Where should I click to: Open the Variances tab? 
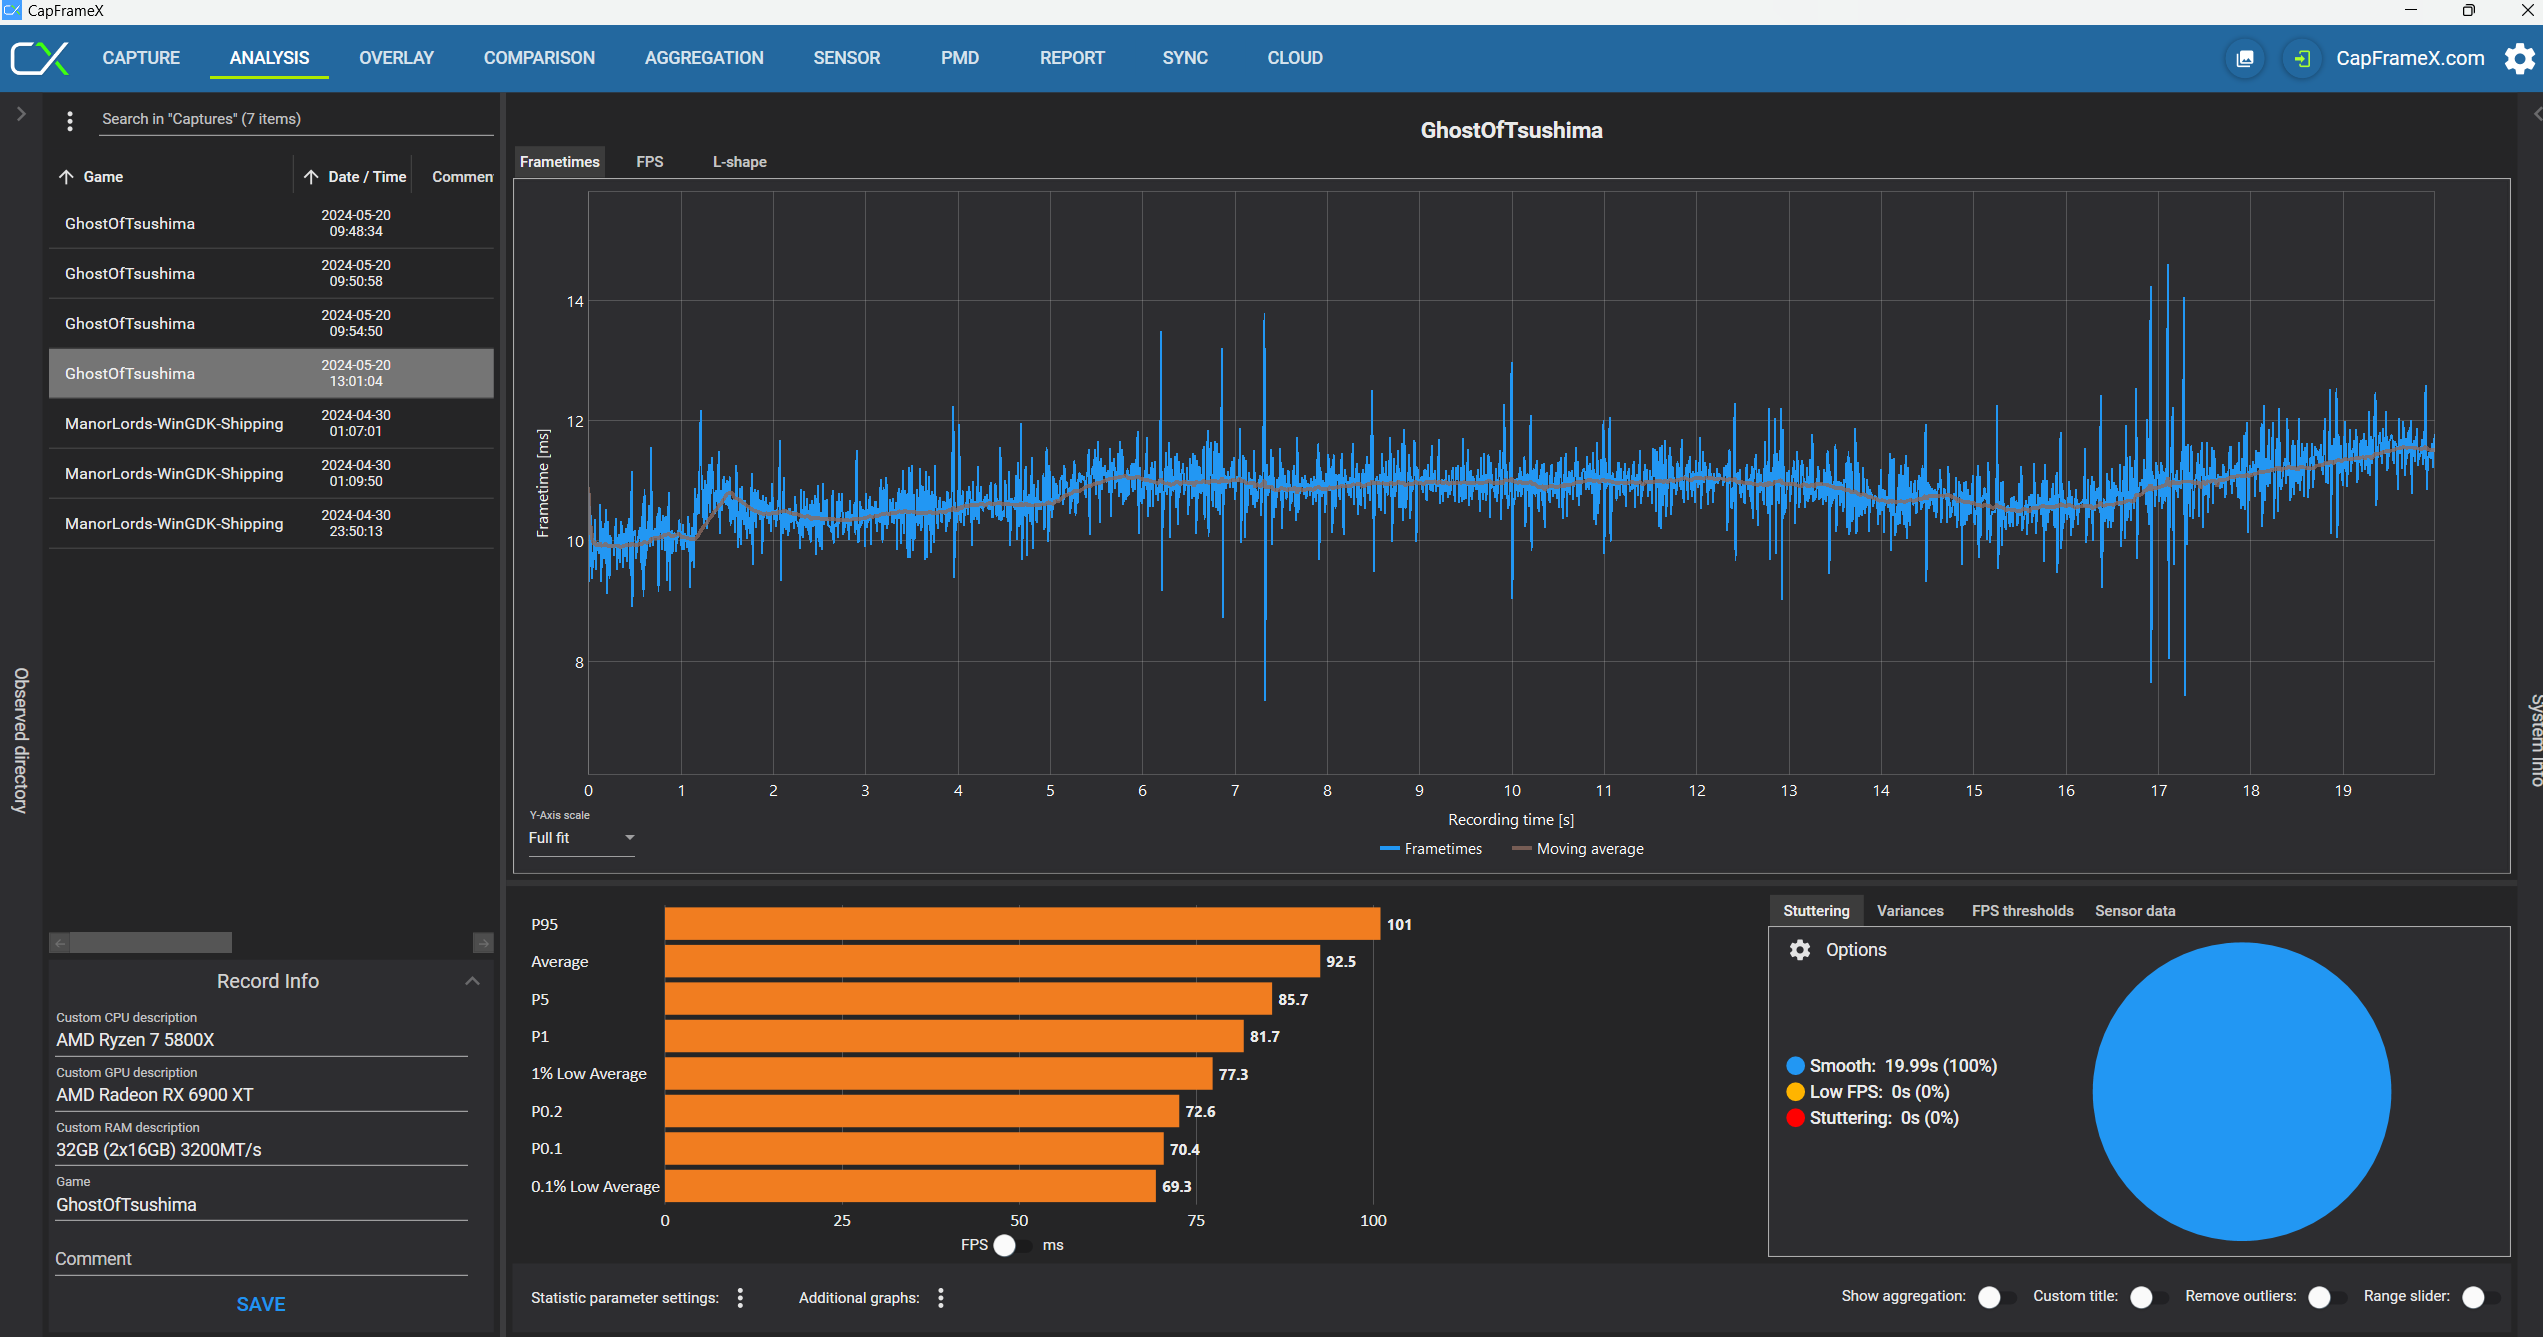[x=1910, y=911]
